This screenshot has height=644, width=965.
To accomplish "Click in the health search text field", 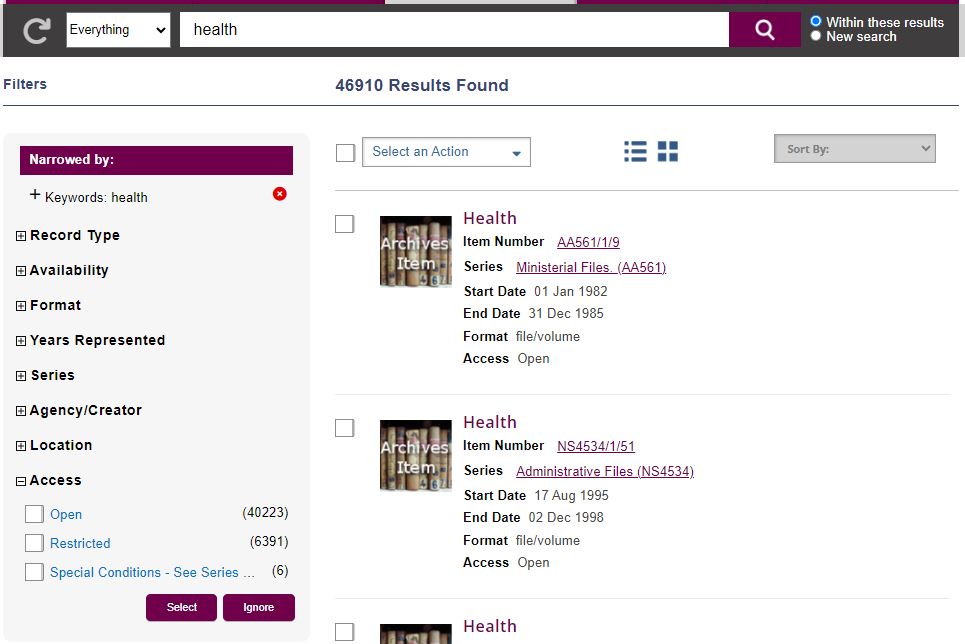I will point(453,30).
